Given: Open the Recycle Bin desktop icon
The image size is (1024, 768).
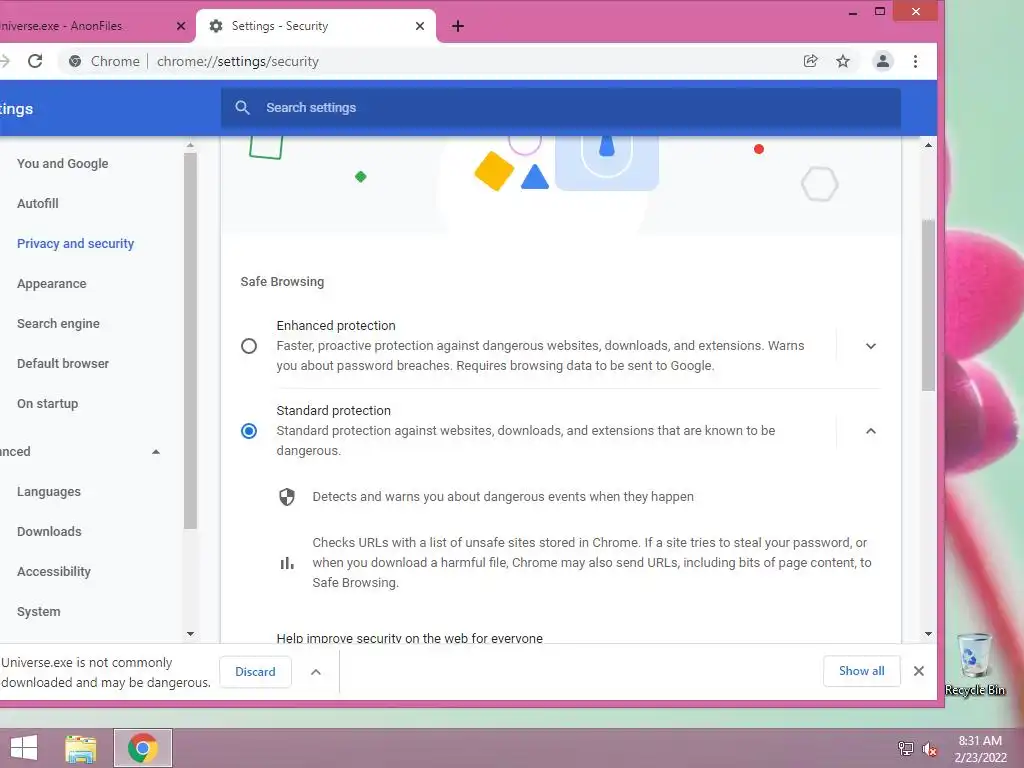Looking at the screenshot, I should [x=975, y=665].
